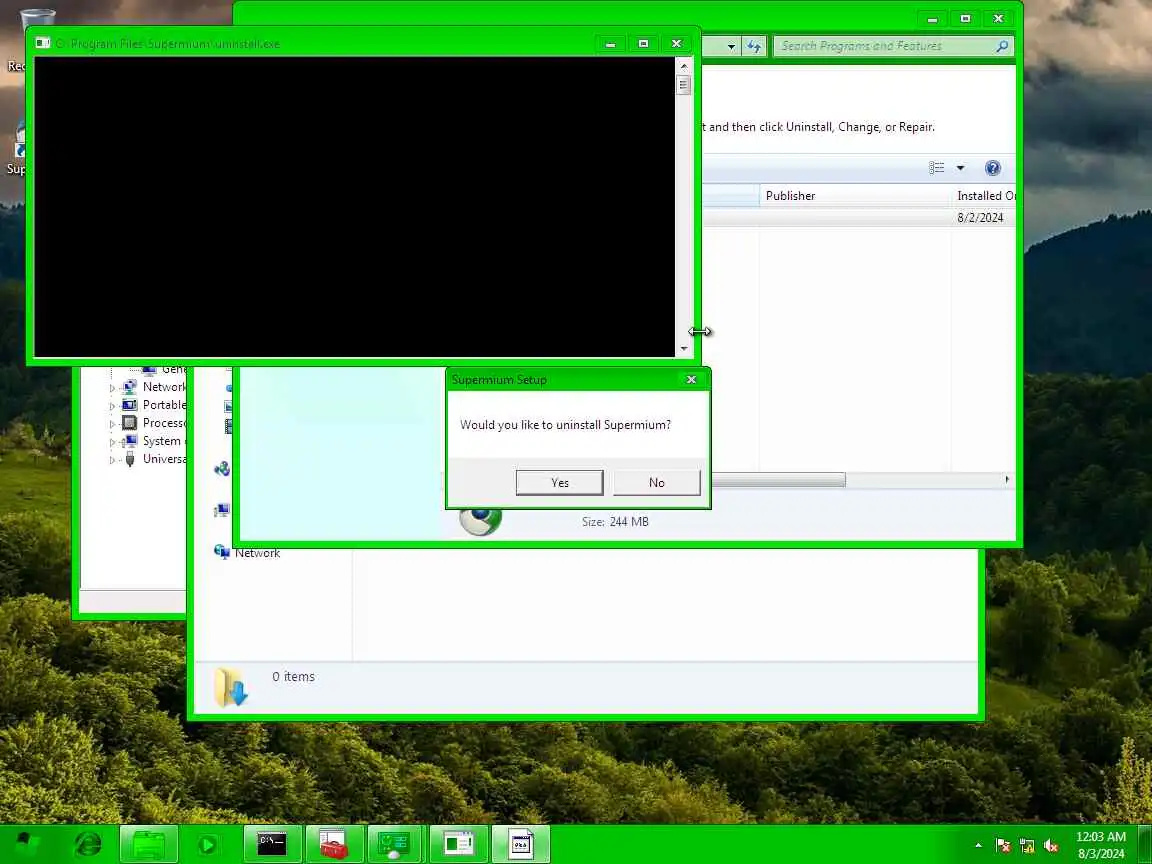Expand System devices node in Device Manager

112,442
